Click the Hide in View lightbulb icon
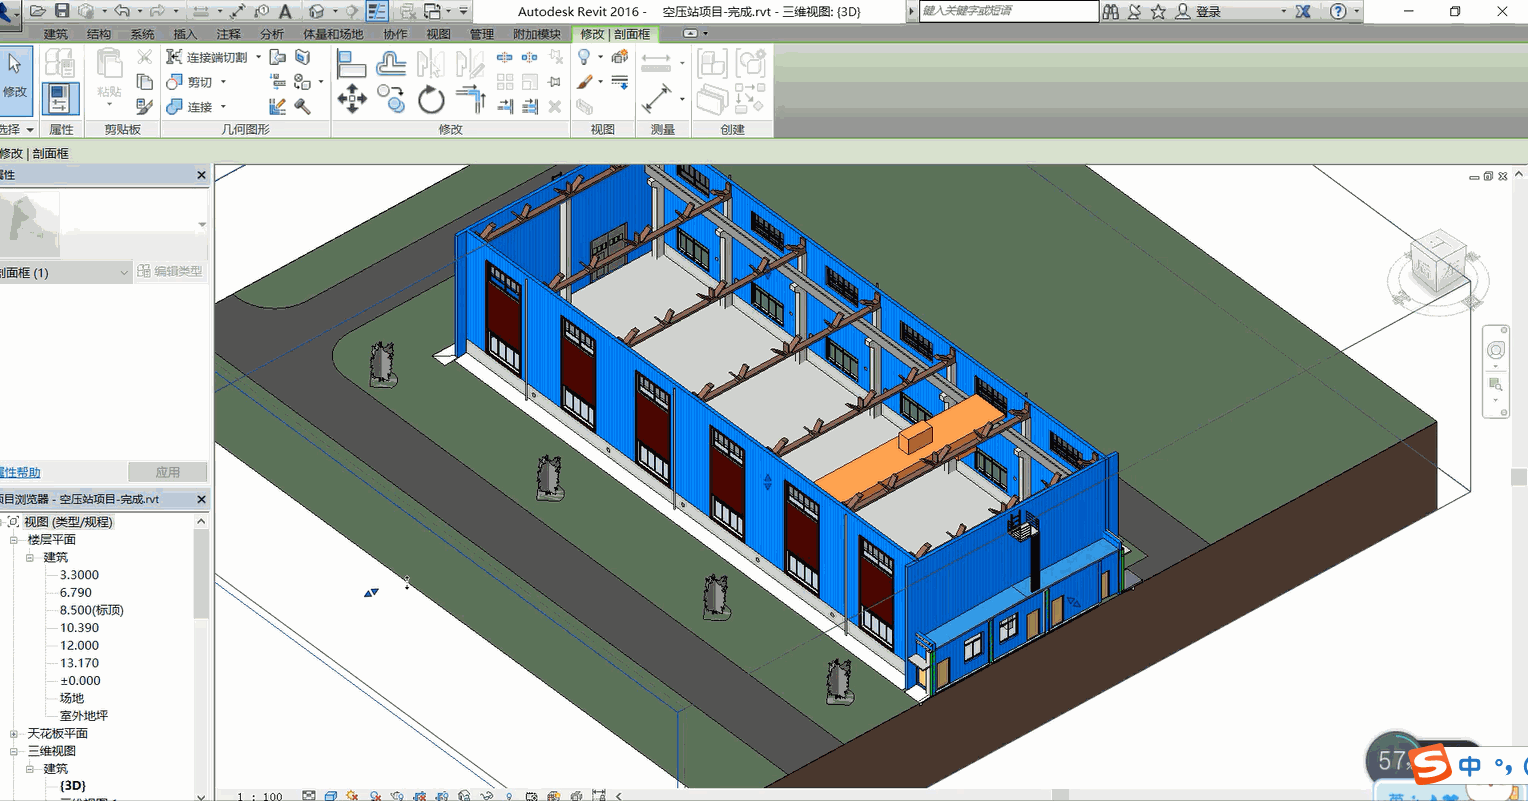The width and height of the screenshot is (1528, 801). point(585,58)
